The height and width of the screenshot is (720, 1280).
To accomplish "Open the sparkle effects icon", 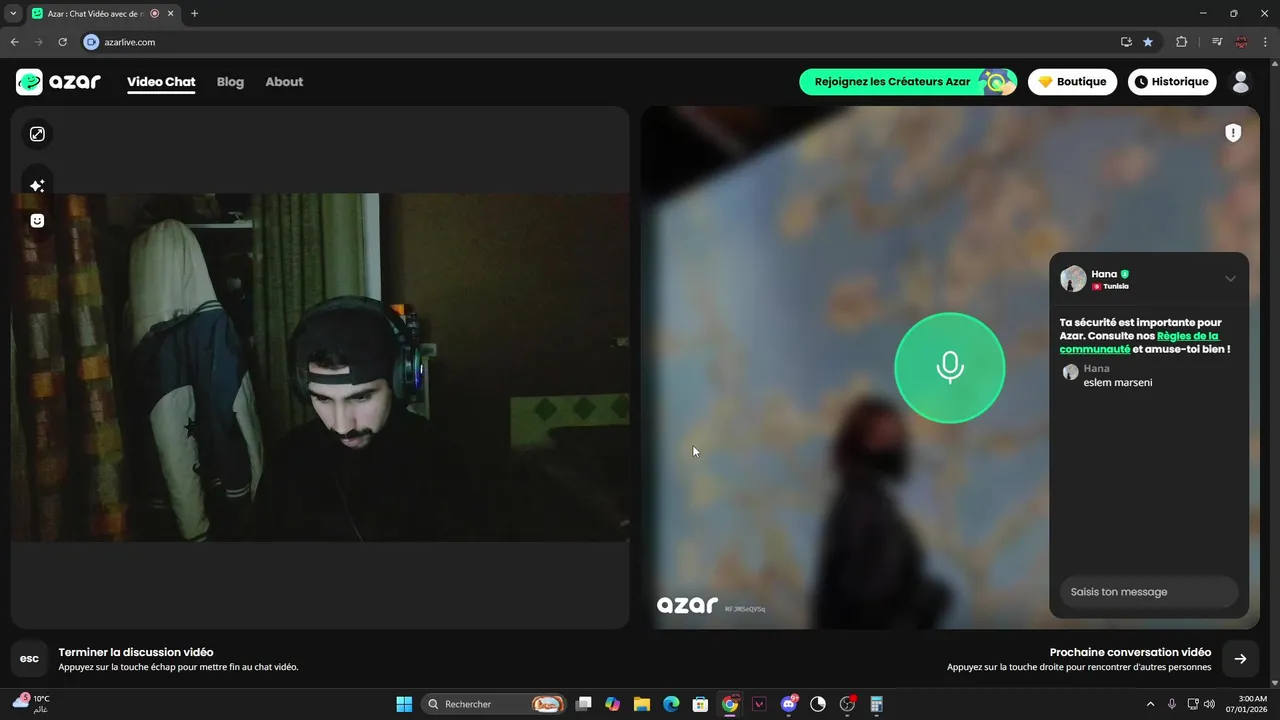I will coord(37,186).
